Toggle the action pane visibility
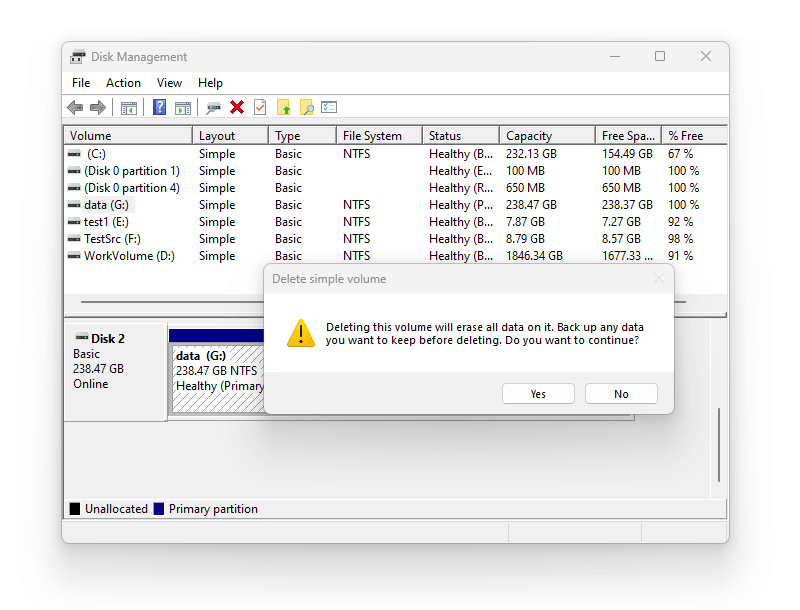 tap(181, 107)
